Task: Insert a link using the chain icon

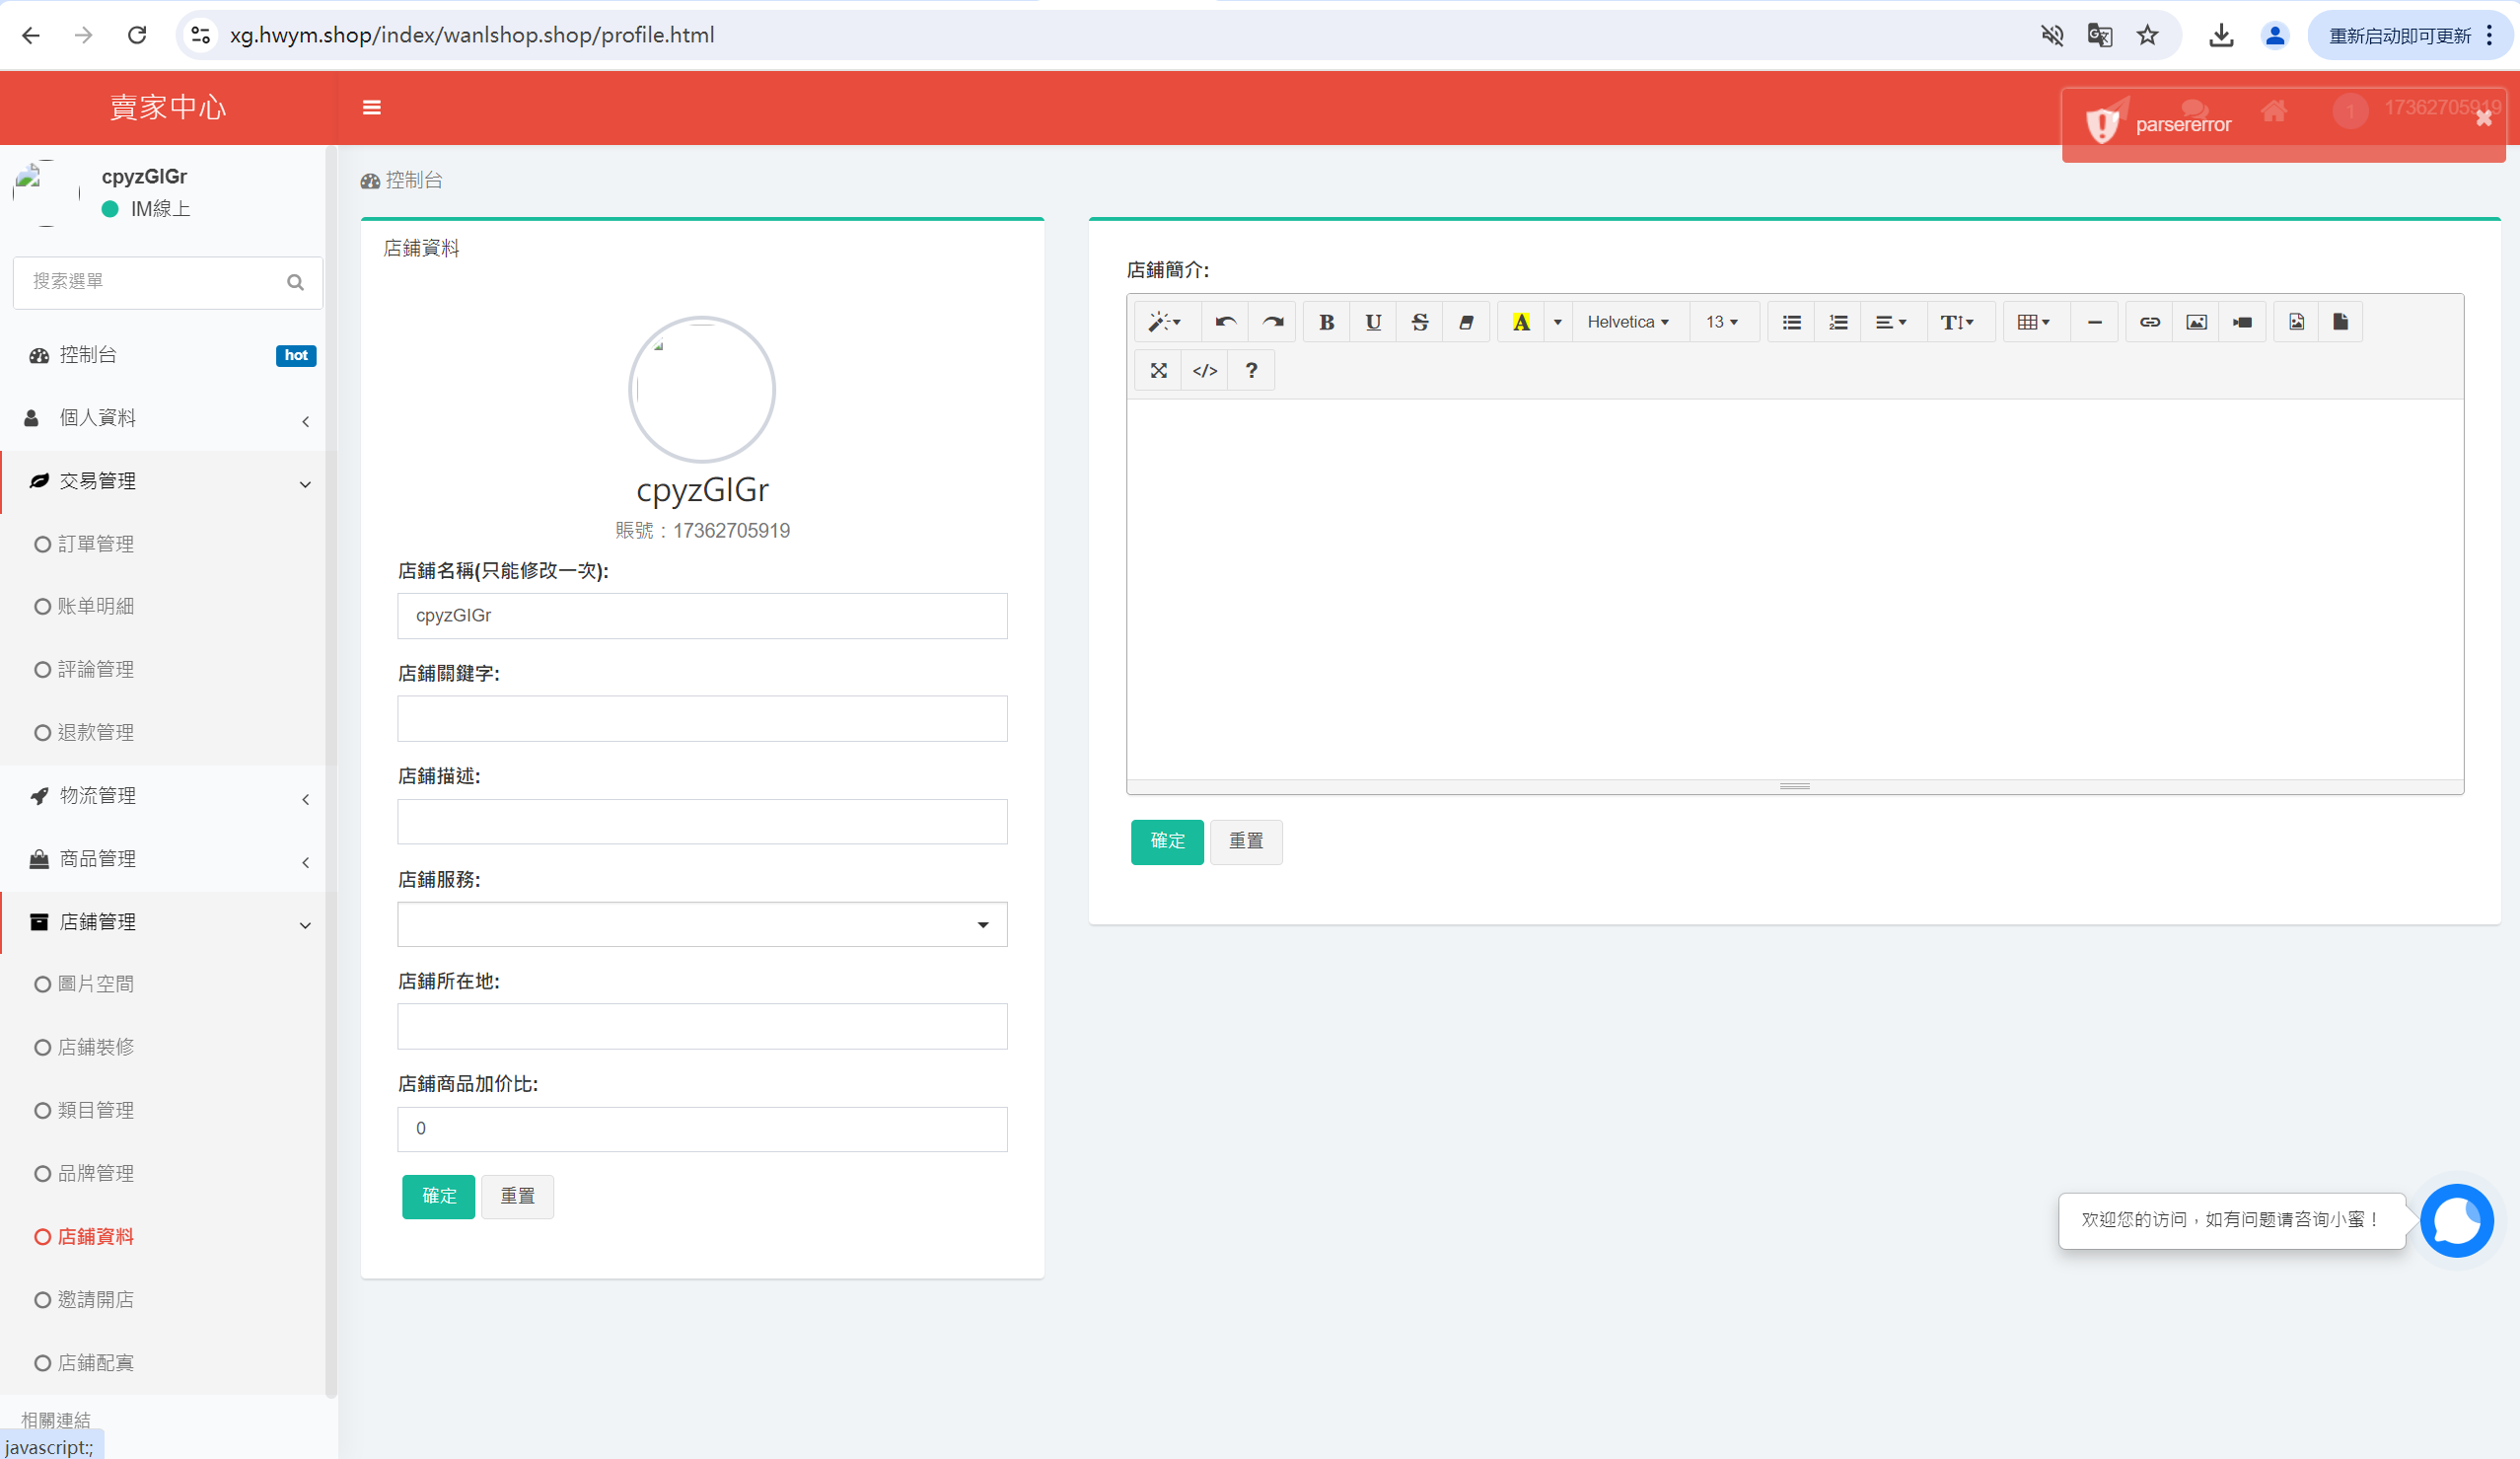Action: 2149,322
